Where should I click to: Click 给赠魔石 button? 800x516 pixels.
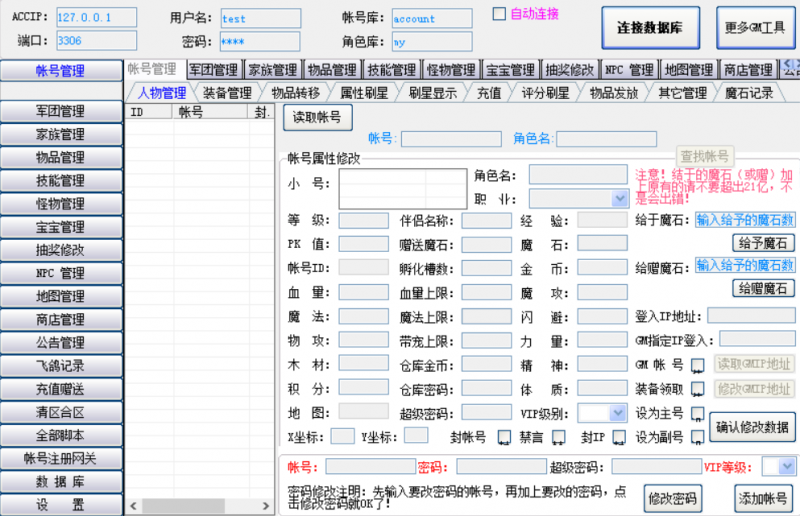pos(763,288)
